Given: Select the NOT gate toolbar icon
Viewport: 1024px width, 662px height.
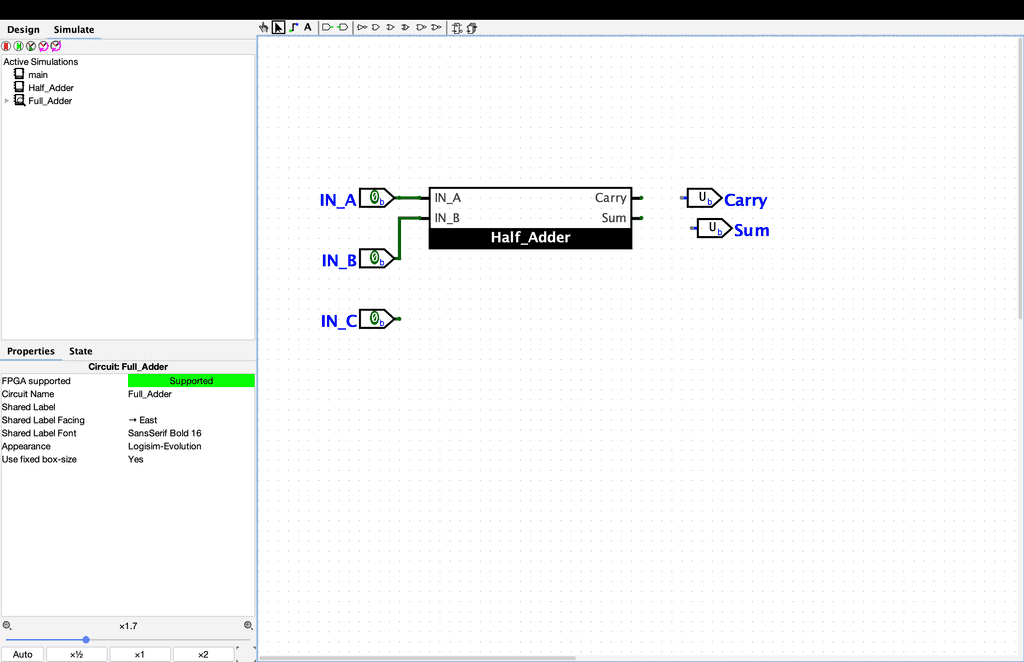Looking at the screenshot, I should 362,28.
